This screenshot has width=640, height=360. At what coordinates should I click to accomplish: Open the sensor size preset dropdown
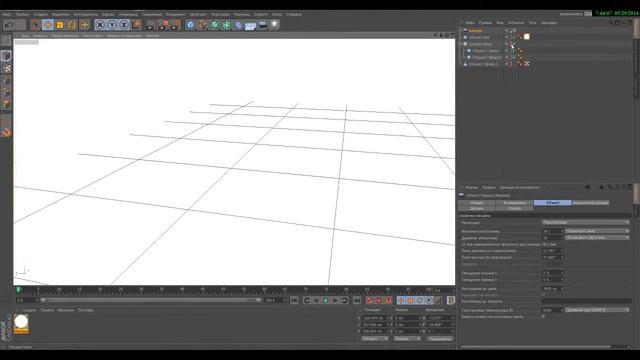[597, 238]
